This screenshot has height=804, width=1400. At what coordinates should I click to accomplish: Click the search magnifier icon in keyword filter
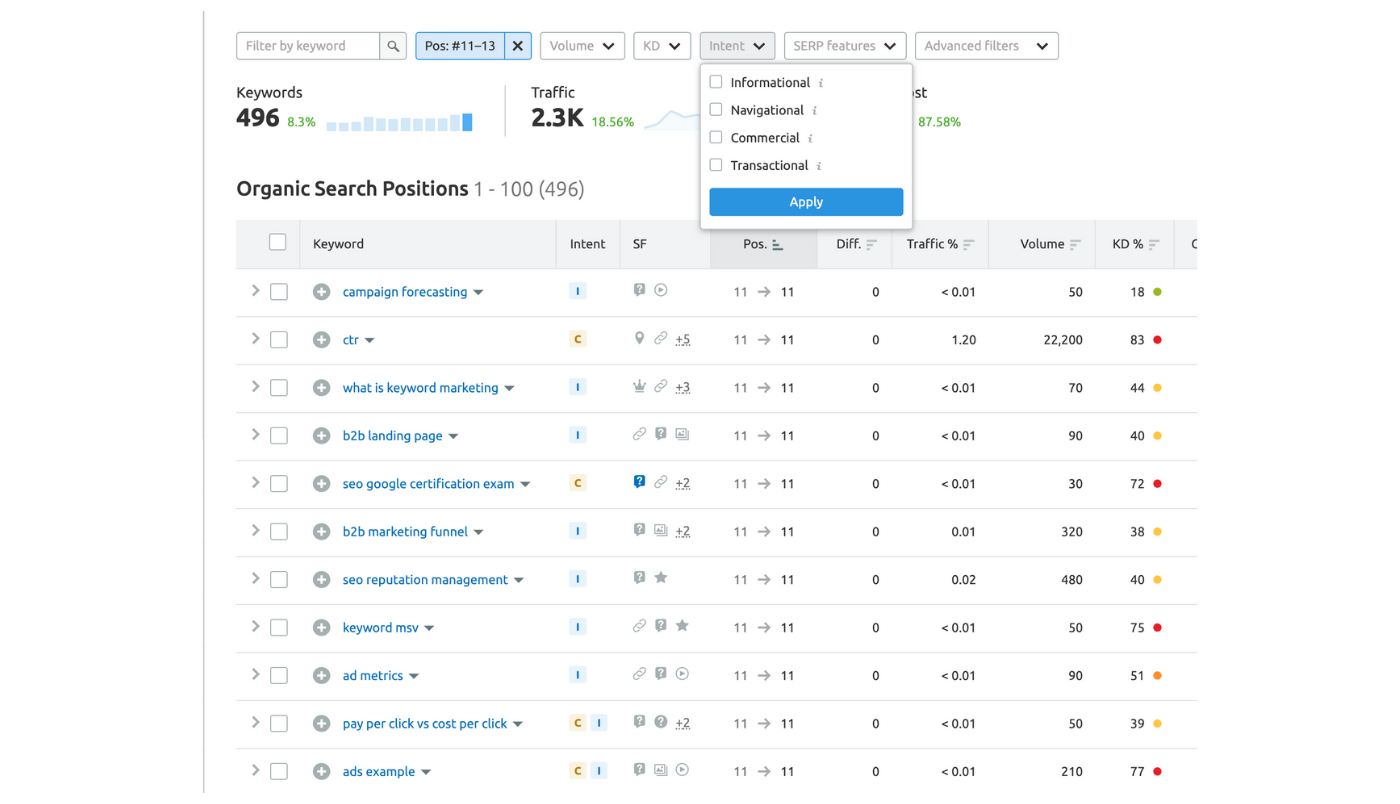click(393, 46)
